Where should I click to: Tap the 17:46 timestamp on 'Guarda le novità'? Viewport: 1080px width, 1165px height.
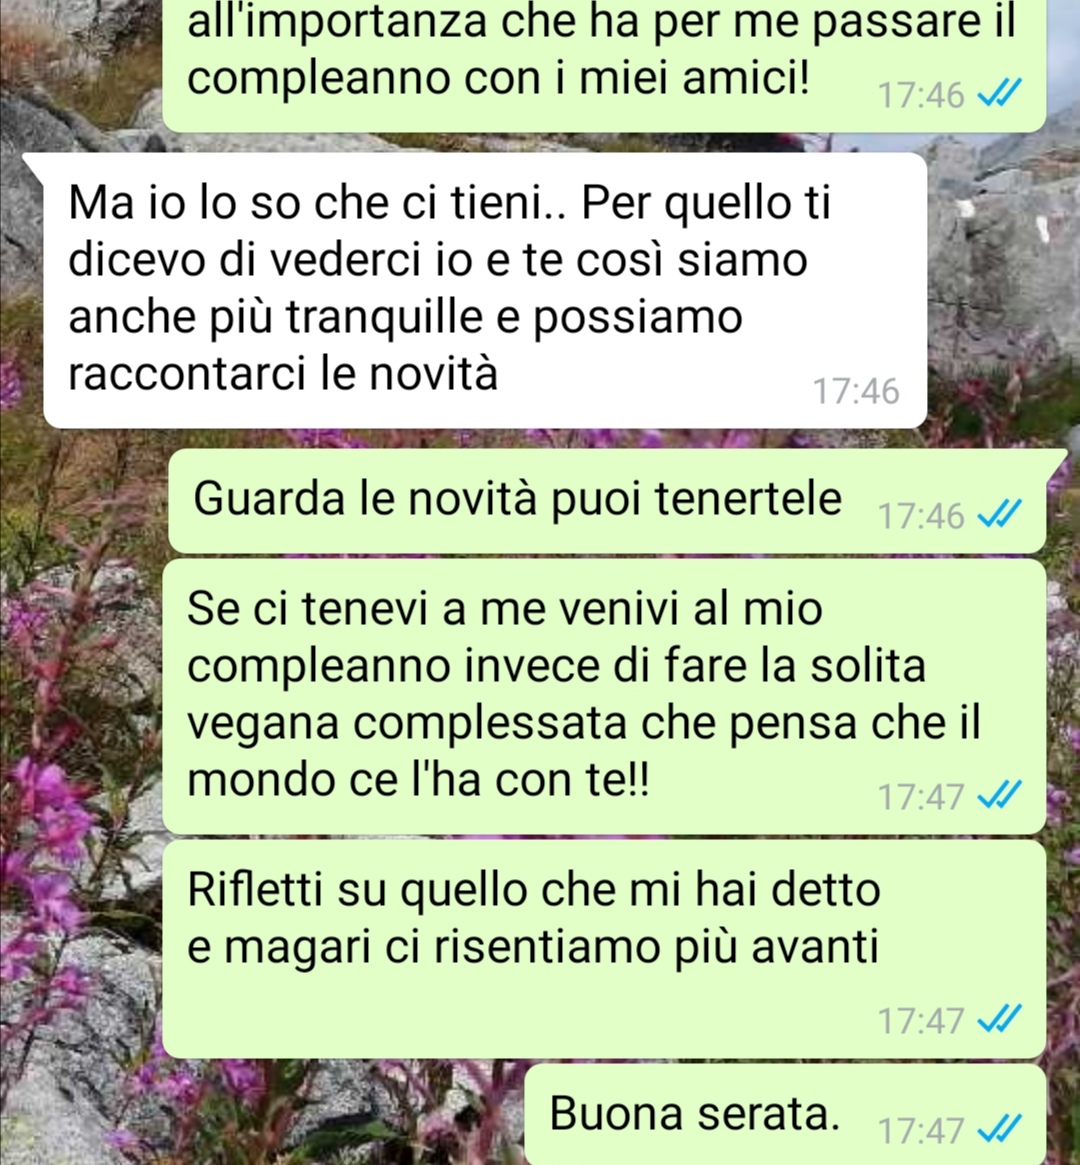920,516
